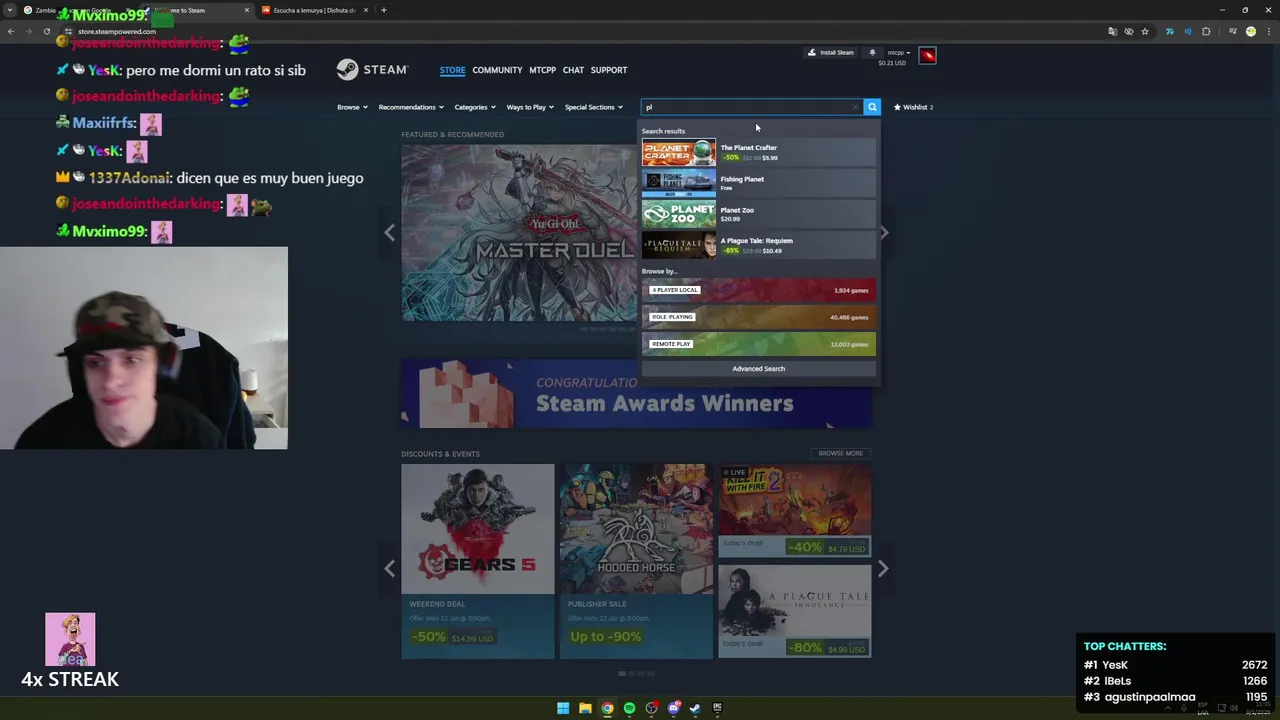This screenshot has height=720, width=1280.
Task: Click the BROWSE MORE button
Action: pyautogui.click(x=840, y=453)
